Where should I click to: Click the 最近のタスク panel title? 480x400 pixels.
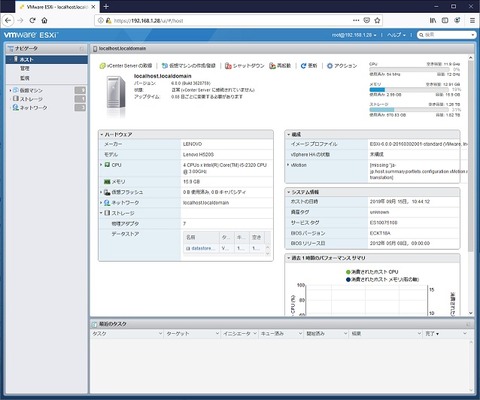coord(113,324)
